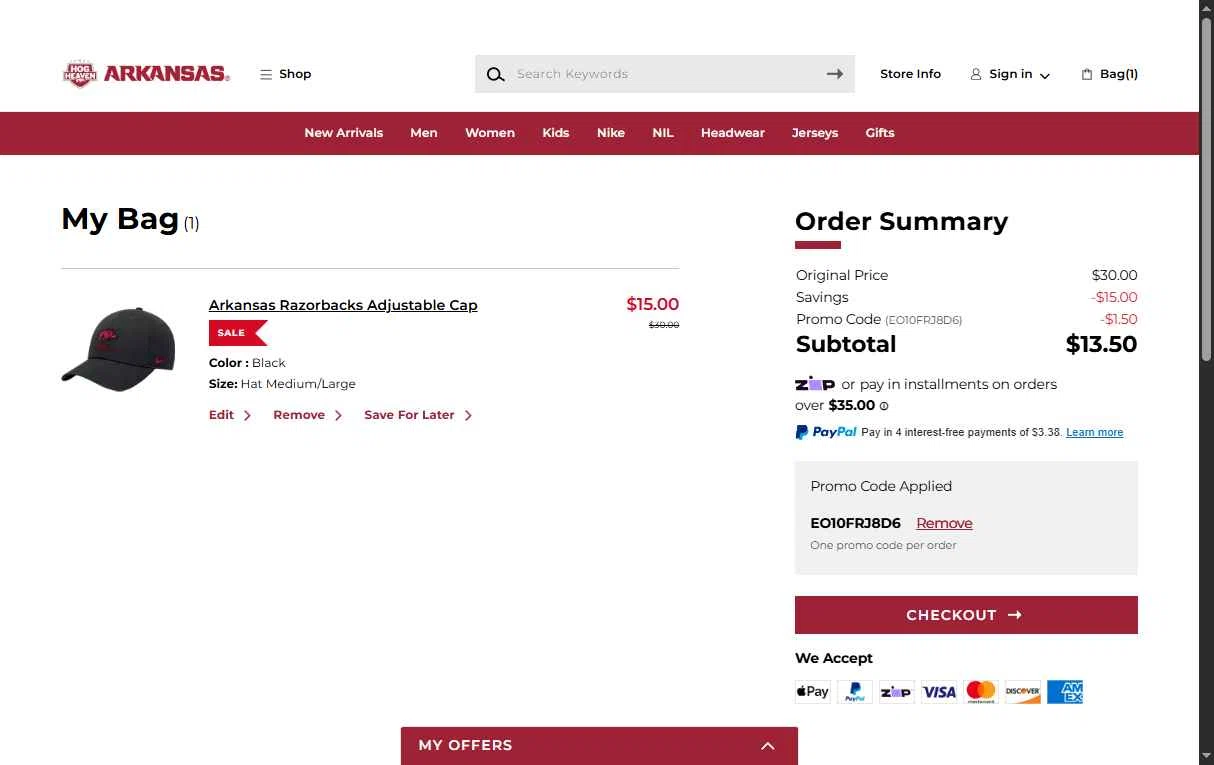Open the Shop hamburger menu
1214x765 pixels.
(285, 74)
